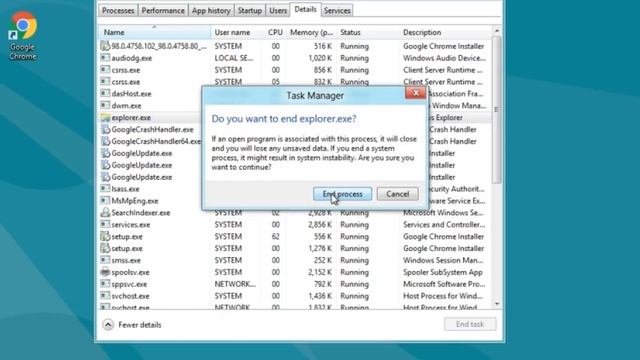Click the 62 CPU value
The height and width of the screenshot is (360, 640).
pyautogui.click(x=276, y=236)
